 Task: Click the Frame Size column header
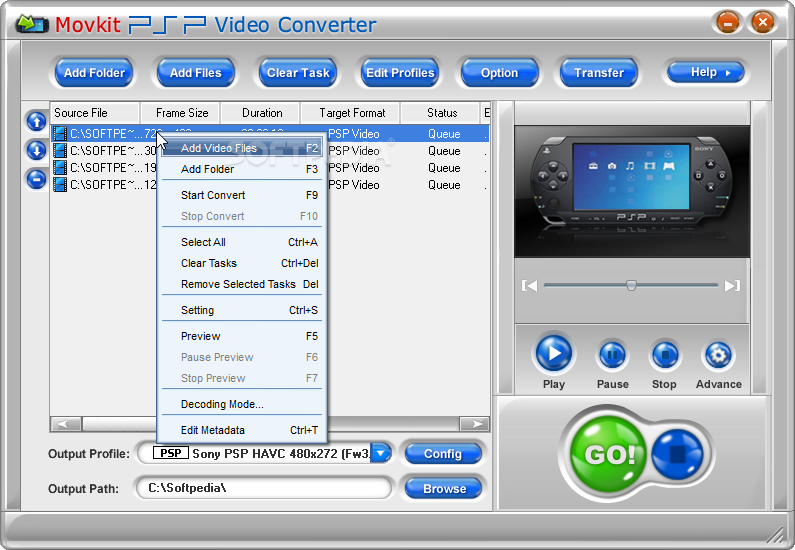click(181, 113)
